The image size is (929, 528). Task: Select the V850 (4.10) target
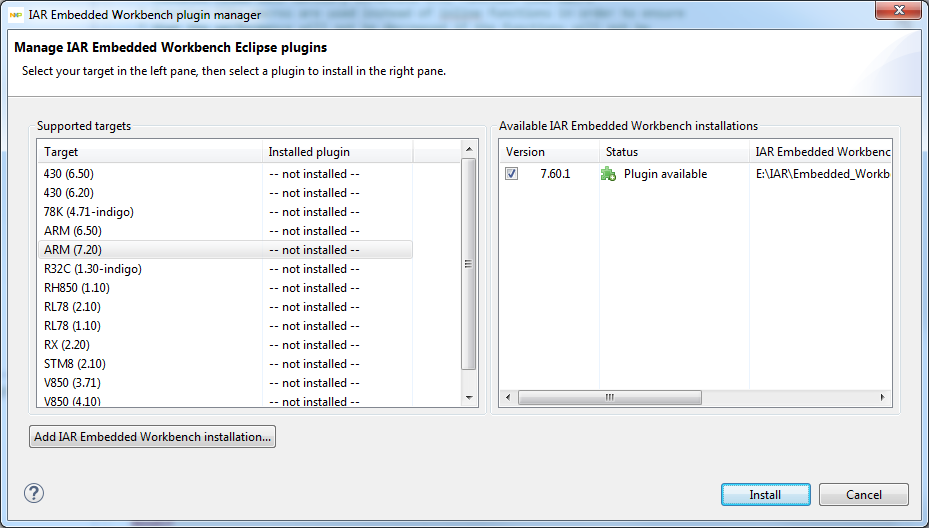click(x=225, y=401)
